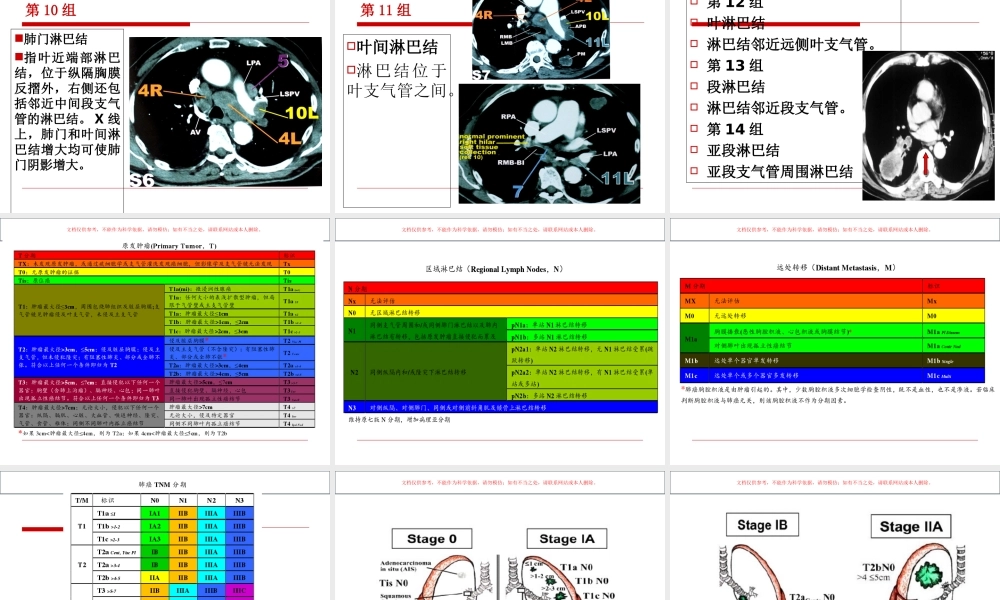Select the Tis N0 label

[393, 583]
